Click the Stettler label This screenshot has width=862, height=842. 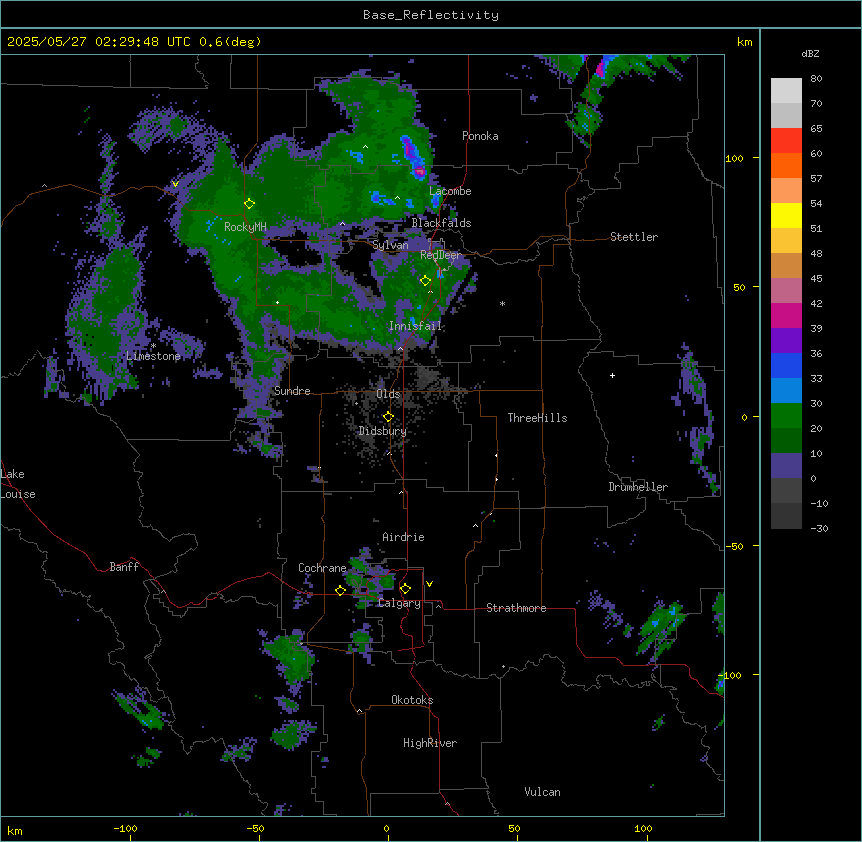tap(634, 237)
